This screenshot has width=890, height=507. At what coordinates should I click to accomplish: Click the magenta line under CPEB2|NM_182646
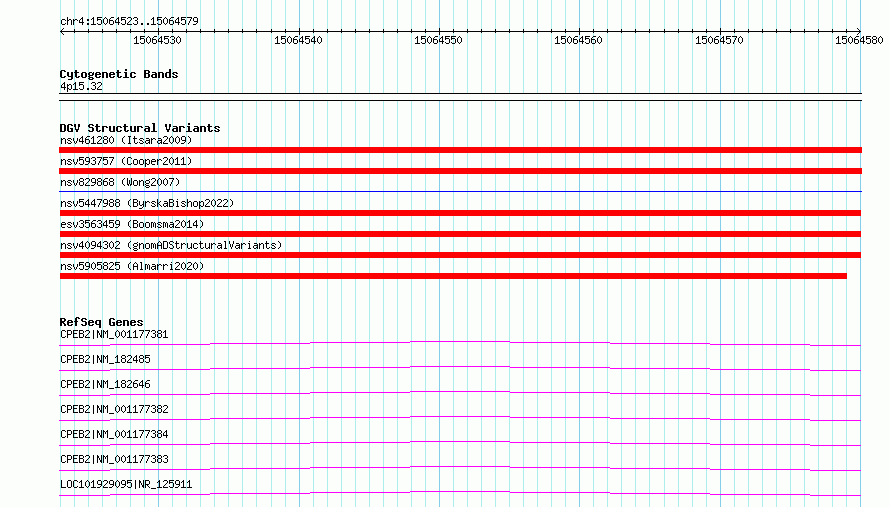[x=460, y=393]
